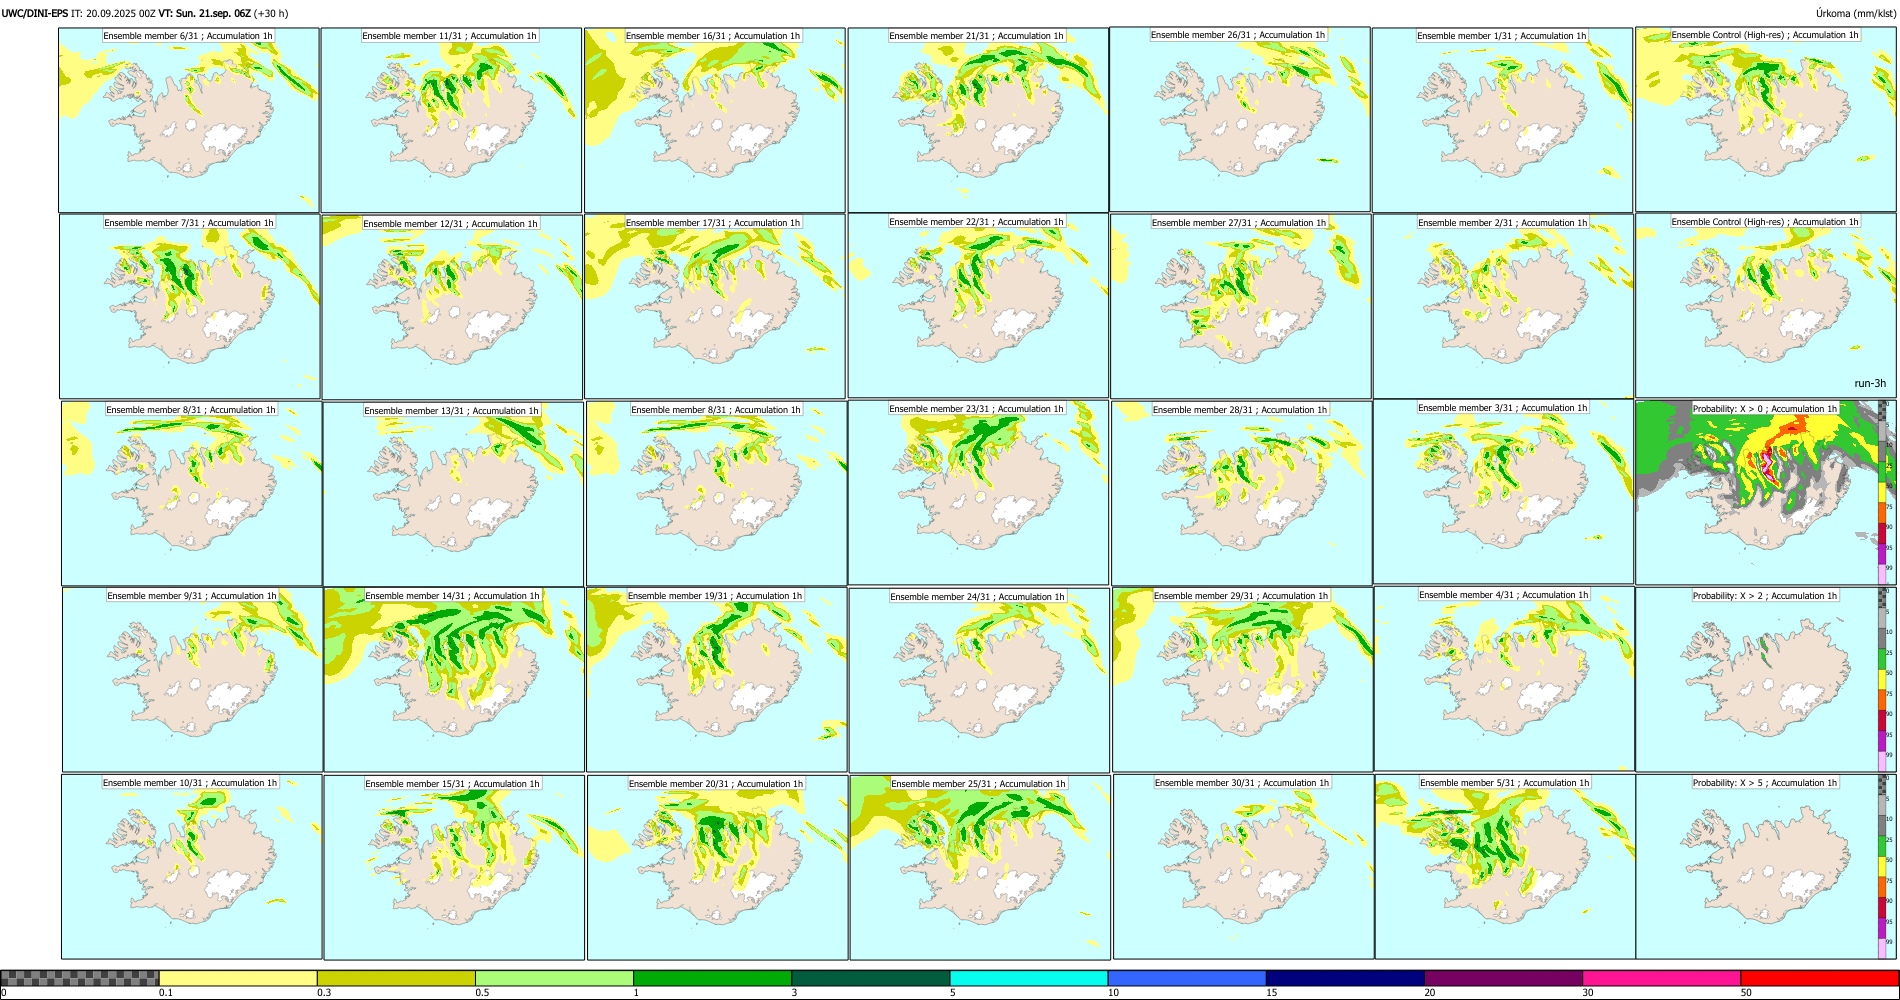Image resolution: width=1900 pixels, height=1000 pixels.
Task: Click the UWC/DINI-EPS header title
Action: pos(35,13)
